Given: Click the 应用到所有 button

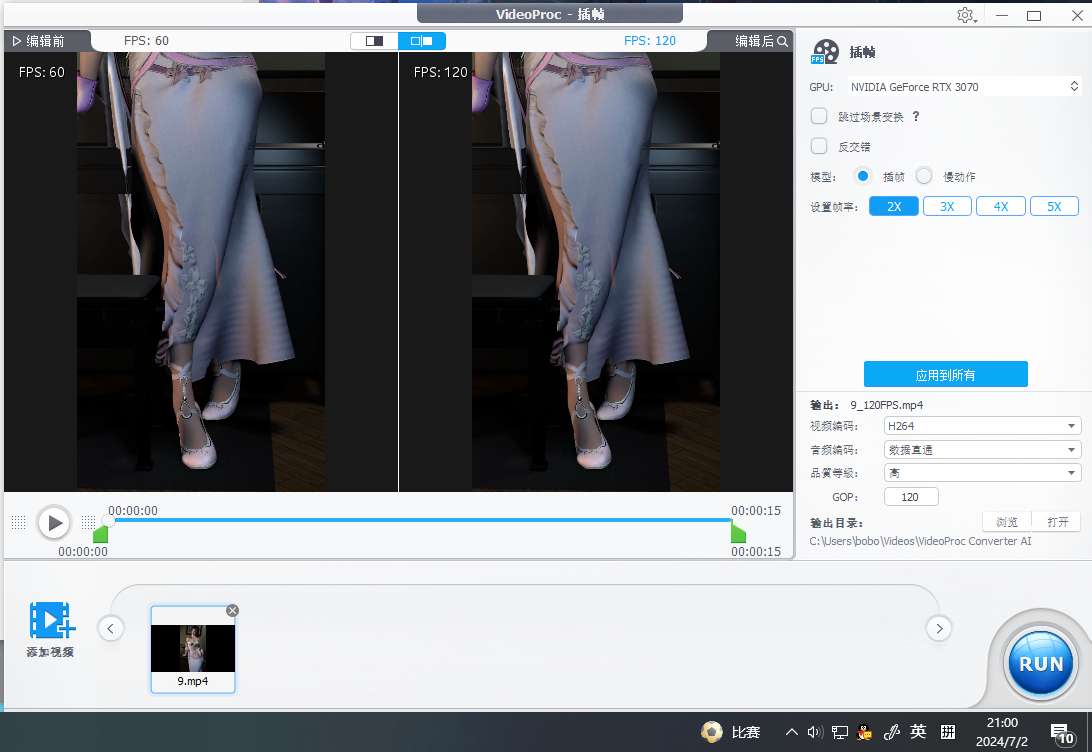Looking at the screenshot, I should coord(945,375).
